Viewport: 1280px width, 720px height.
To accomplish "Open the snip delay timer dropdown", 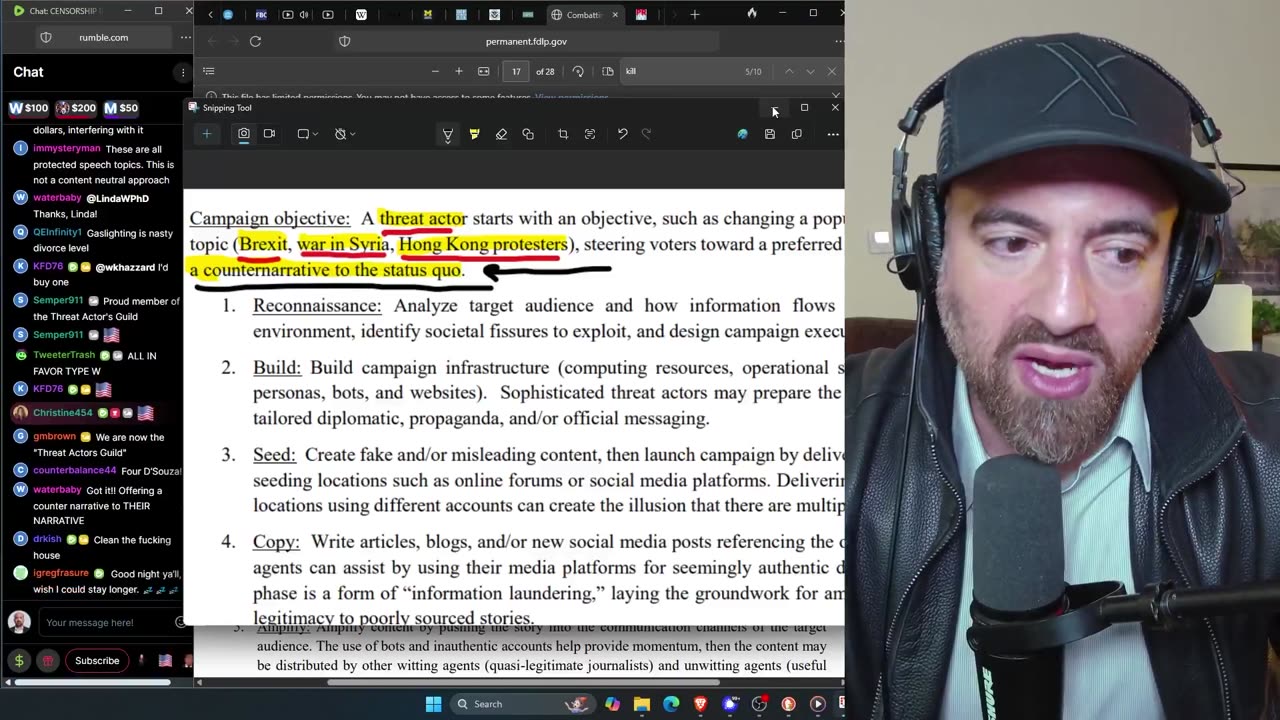I will [344, 134].
